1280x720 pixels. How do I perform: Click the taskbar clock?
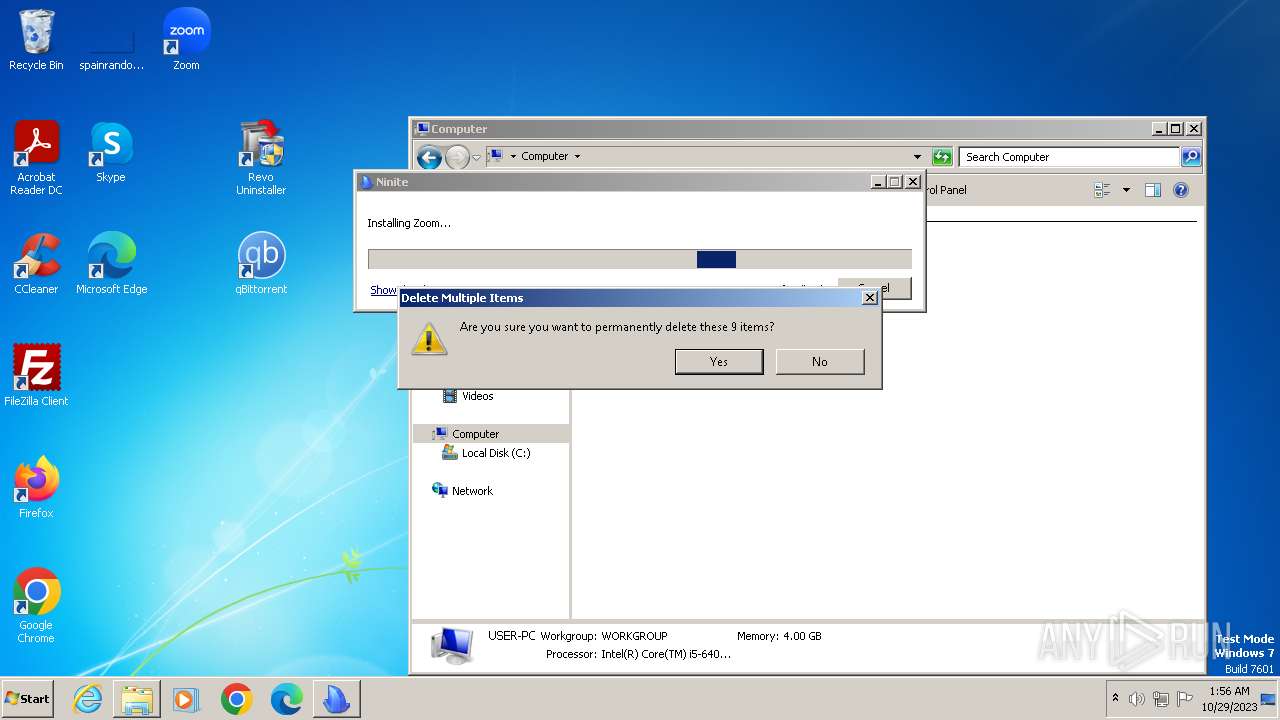click(x=1229, y=699)
